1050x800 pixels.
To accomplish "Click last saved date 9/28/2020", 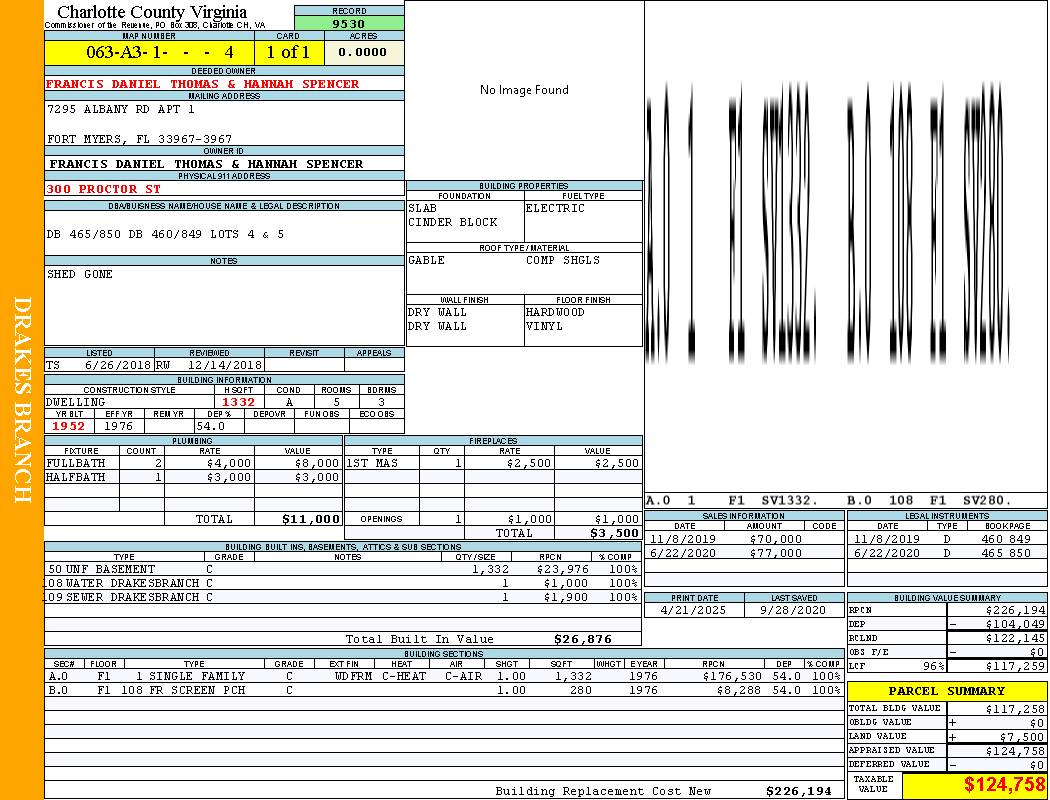I will click(x=794, y=611).
